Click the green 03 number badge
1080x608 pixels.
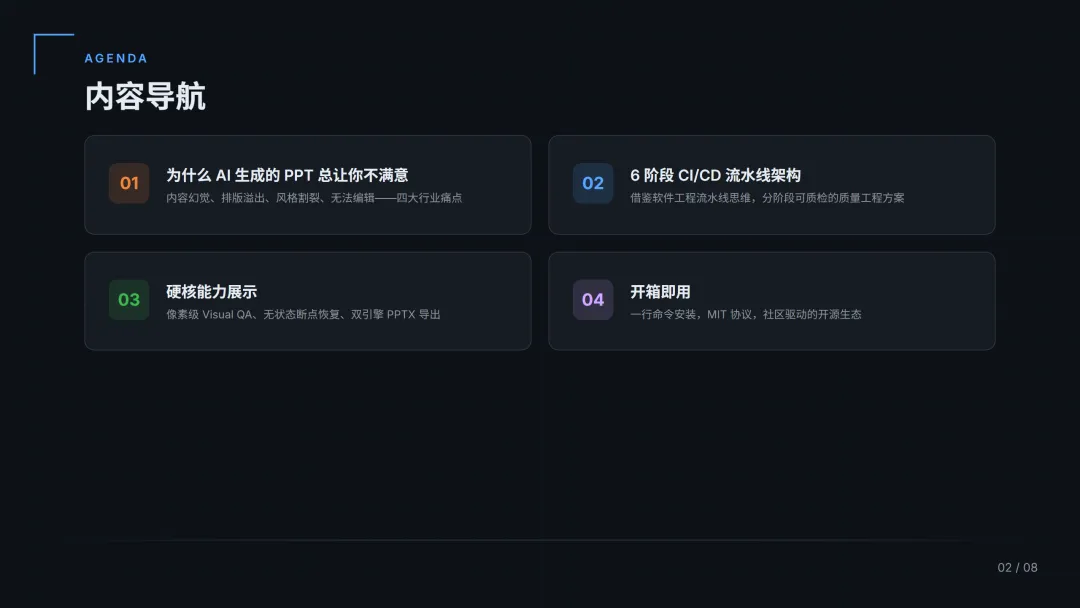pyautogui.click(x=129, y=300)
